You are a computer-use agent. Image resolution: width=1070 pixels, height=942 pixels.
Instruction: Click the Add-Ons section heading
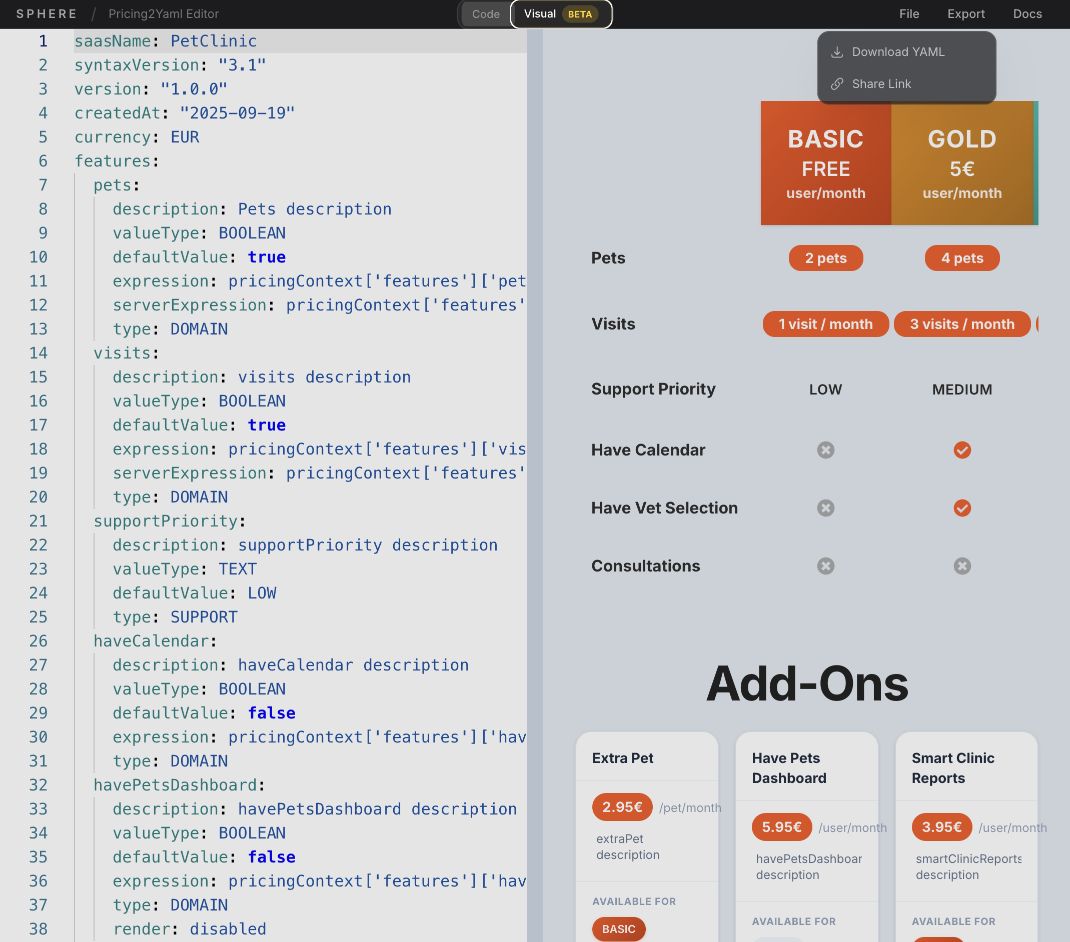[807, 683]
